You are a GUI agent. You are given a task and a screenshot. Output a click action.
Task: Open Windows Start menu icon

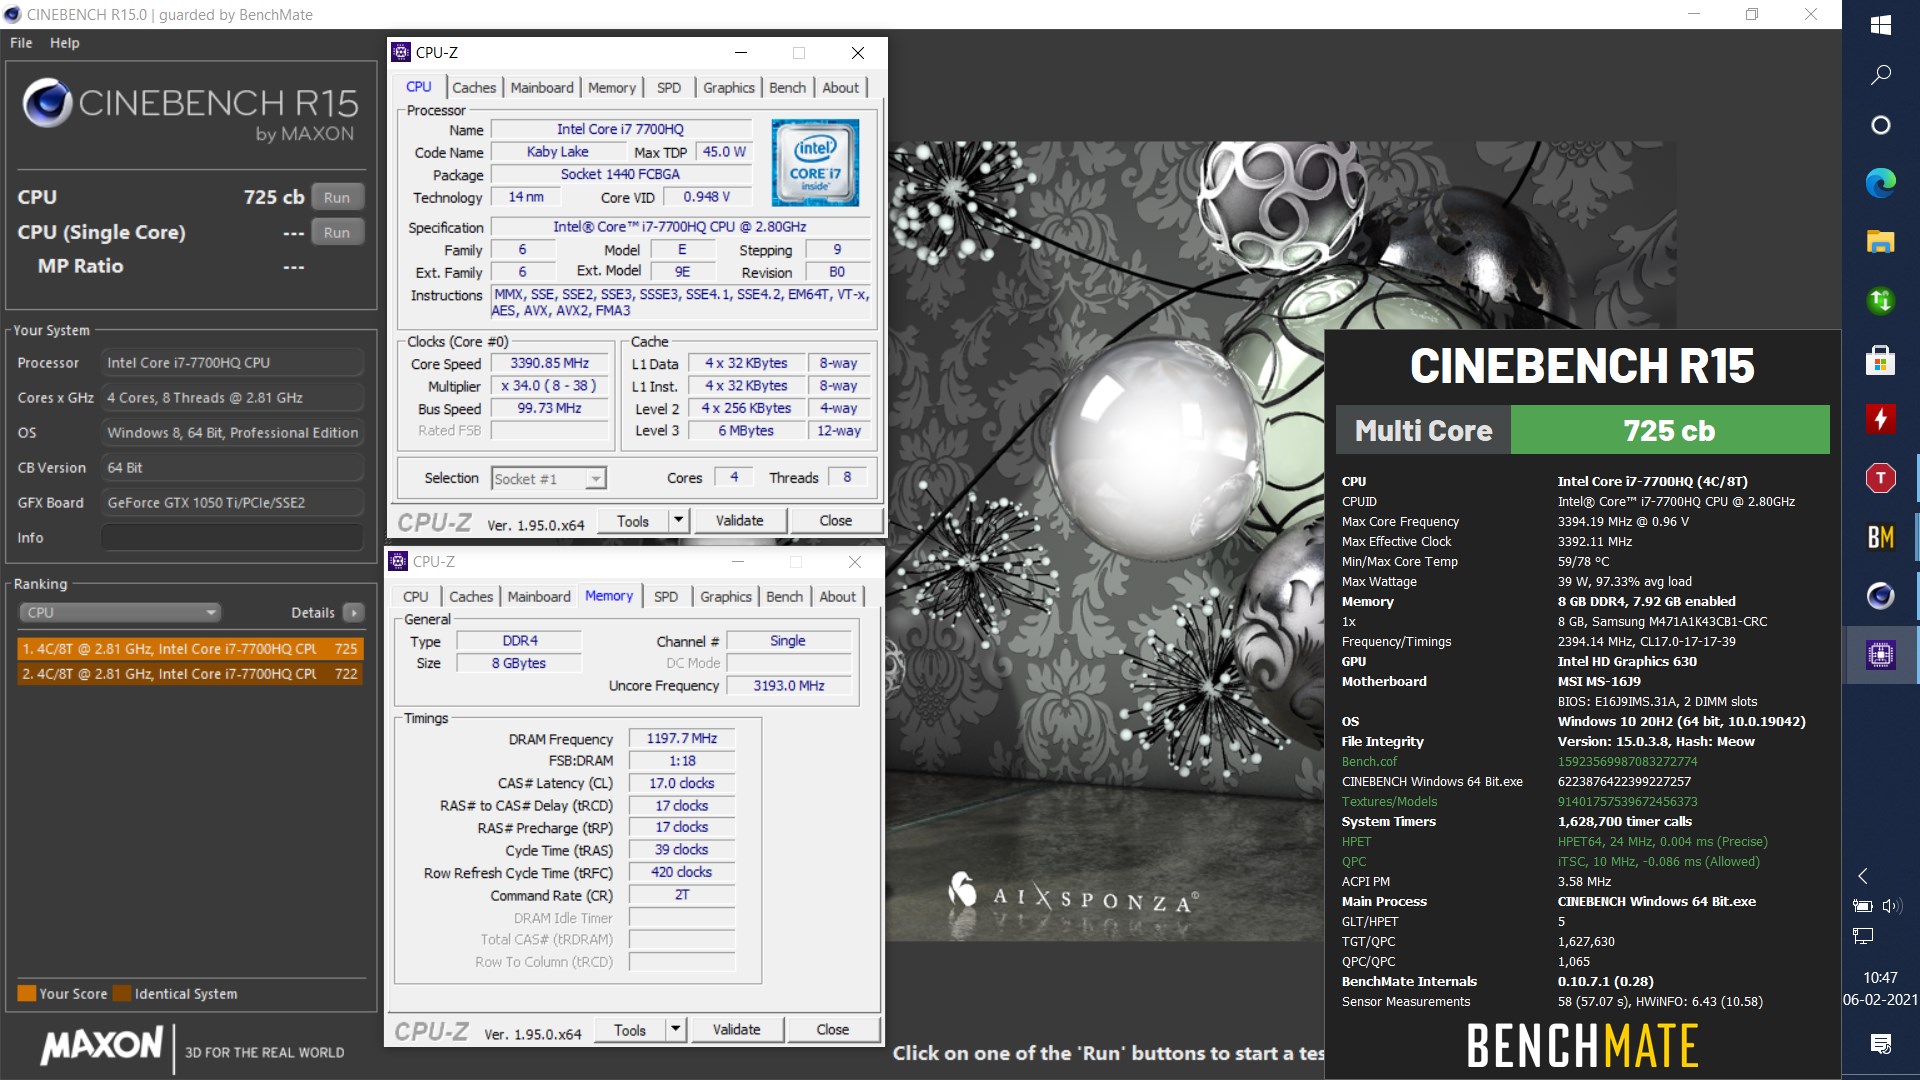[x=1880, y=25]
